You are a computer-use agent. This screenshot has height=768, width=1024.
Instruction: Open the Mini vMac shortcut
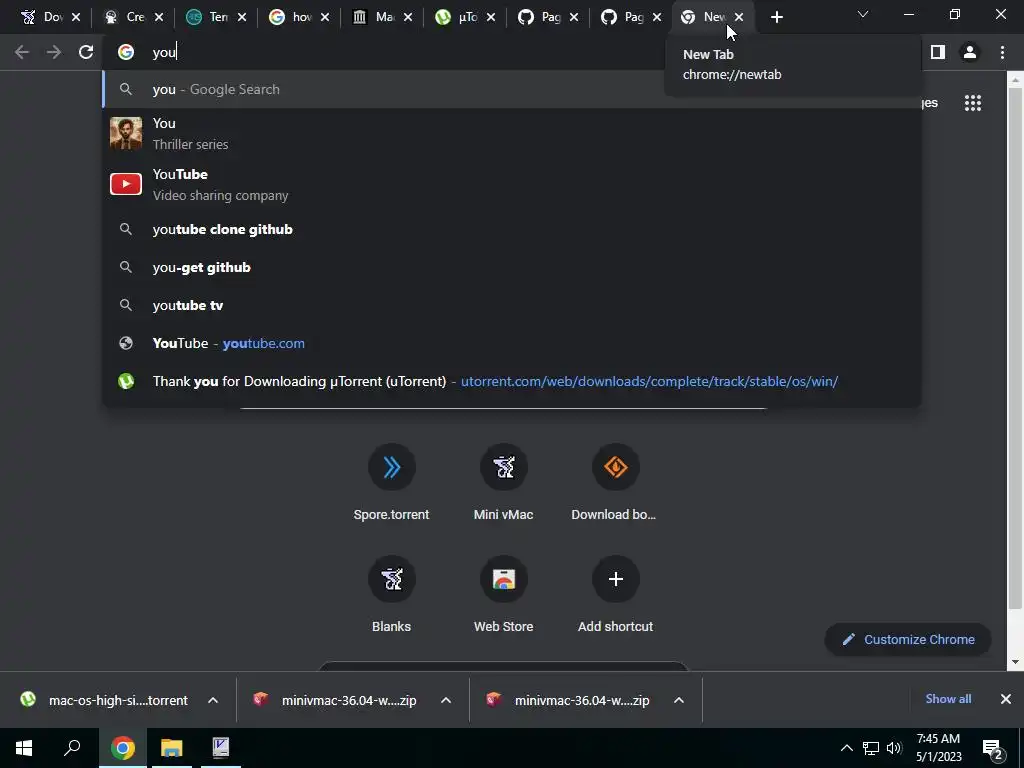coord(504,482)
